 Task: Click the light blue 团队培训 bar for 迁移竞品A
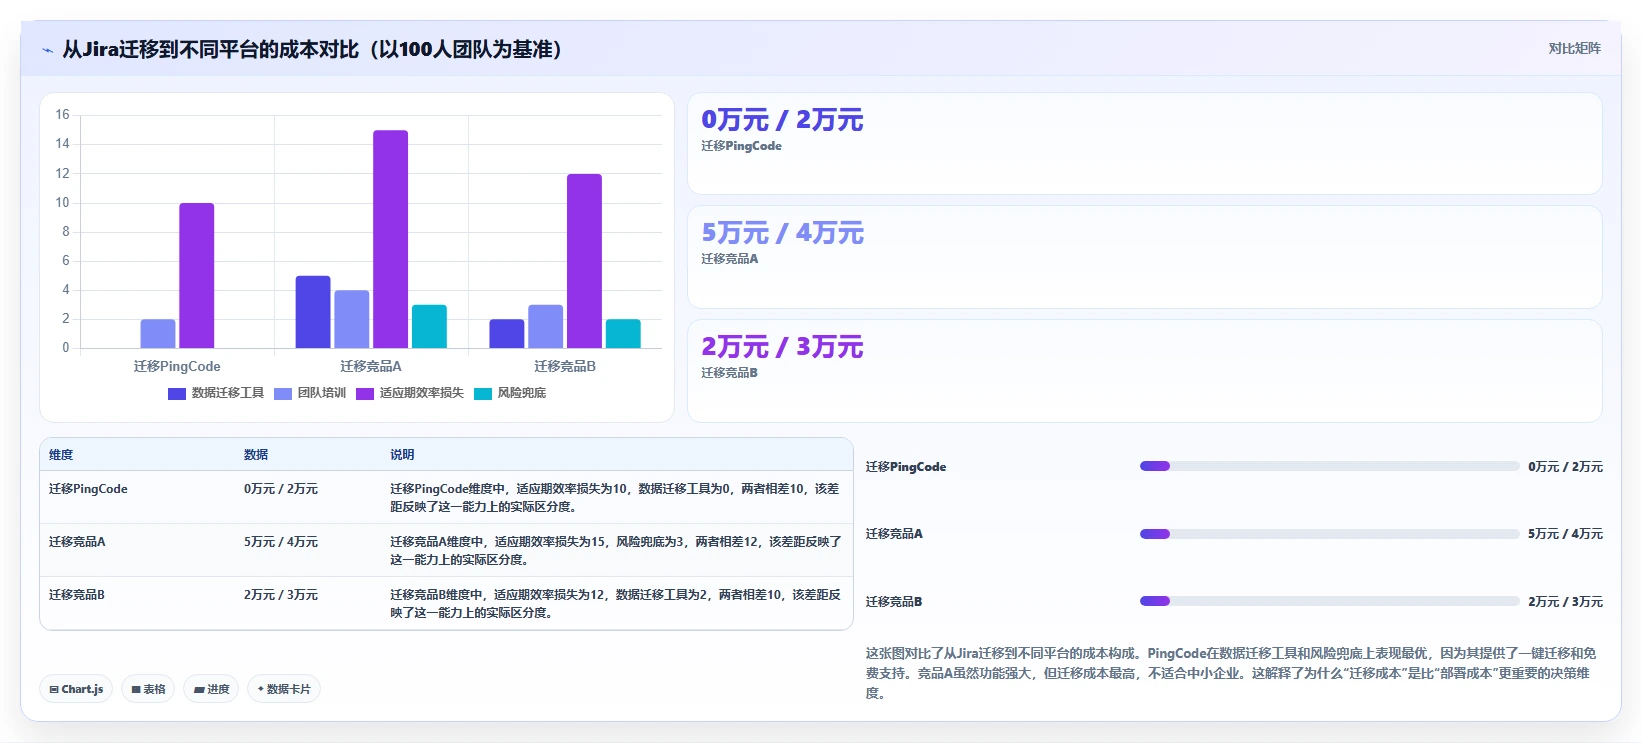352,319
